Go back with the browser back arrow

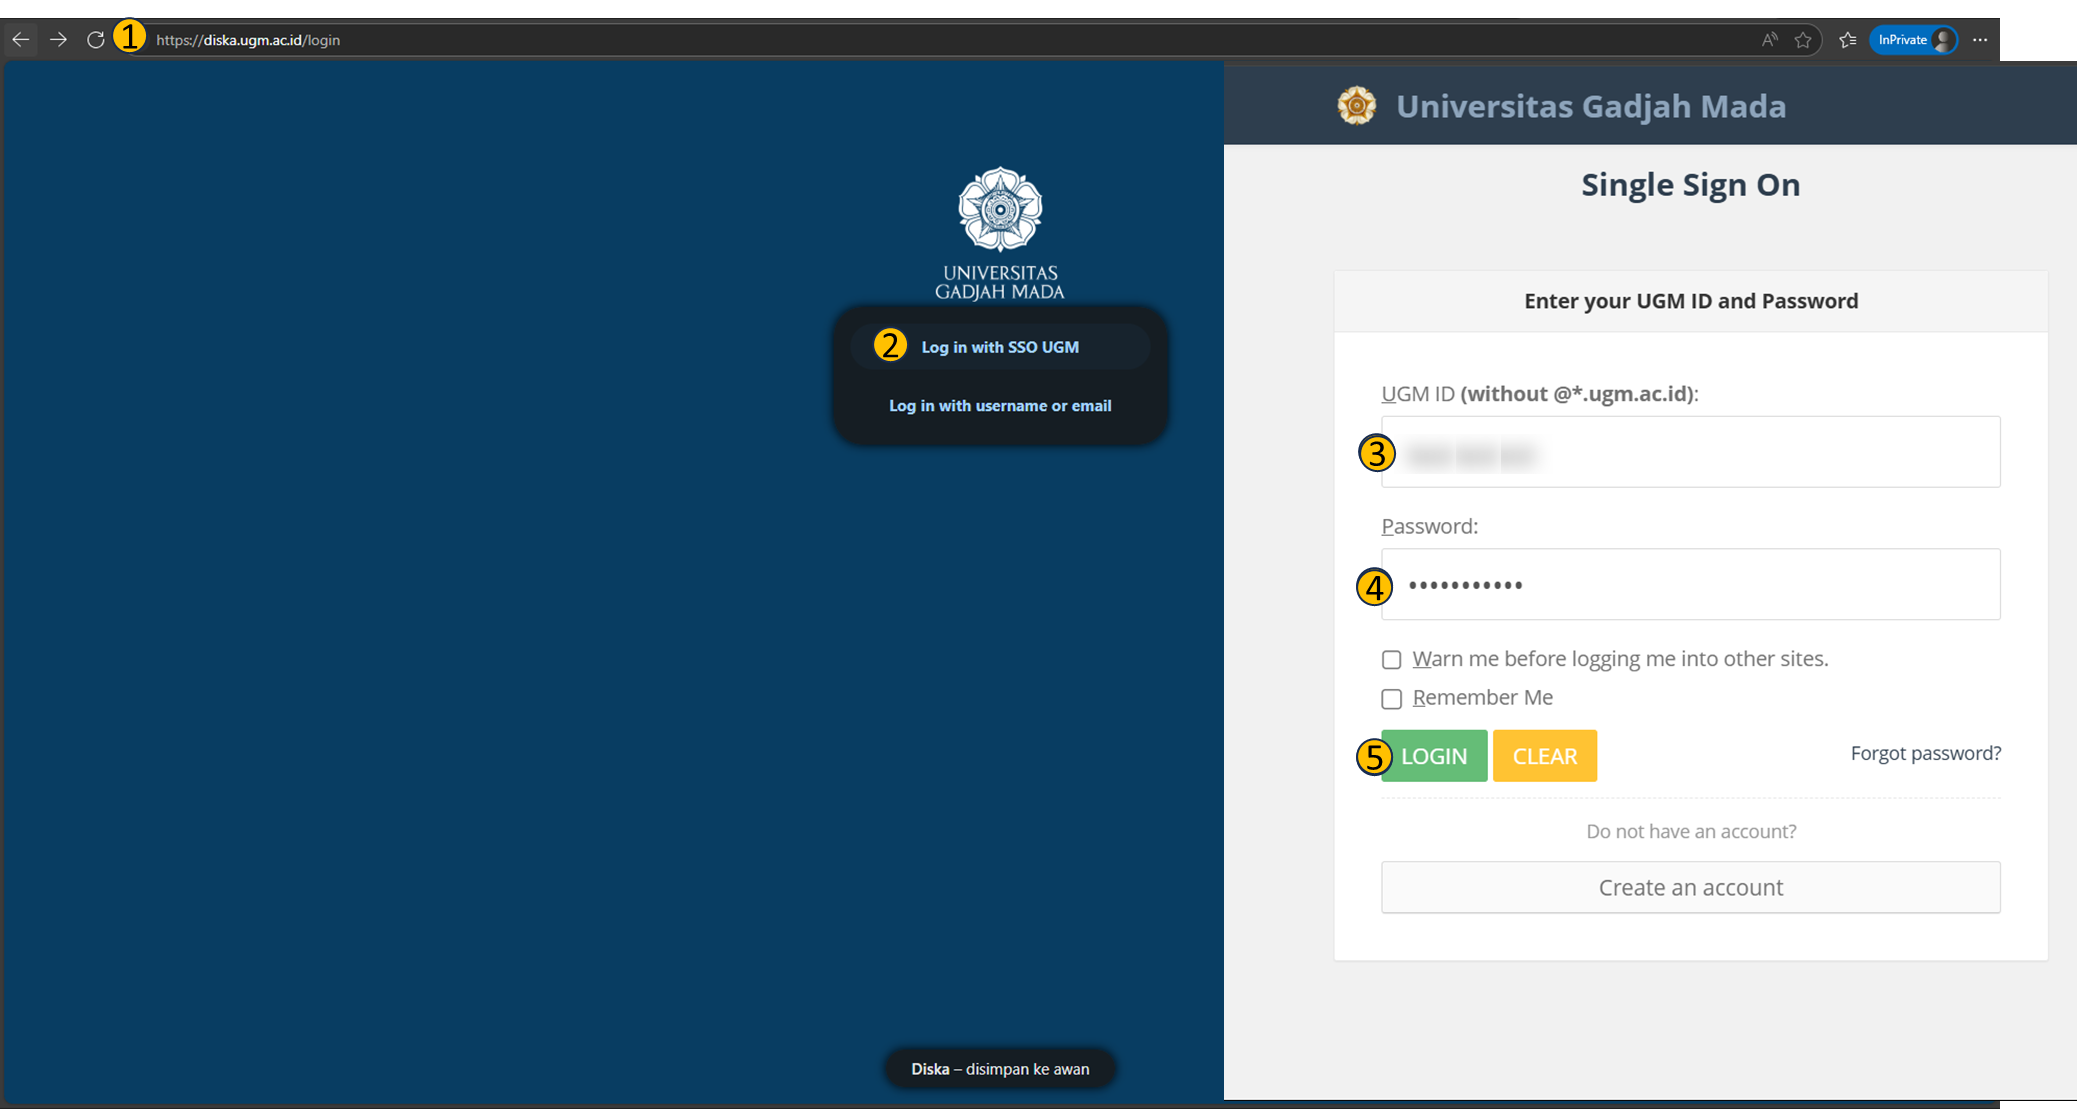pyautogui.click(x=20, y=40)
